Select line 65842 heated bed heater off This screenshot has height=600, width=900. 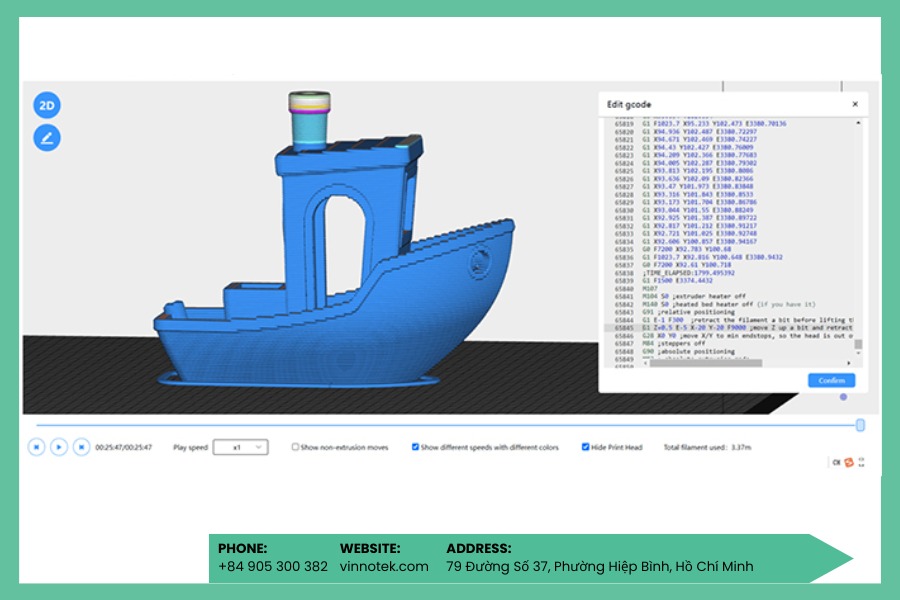click(729, 304)
